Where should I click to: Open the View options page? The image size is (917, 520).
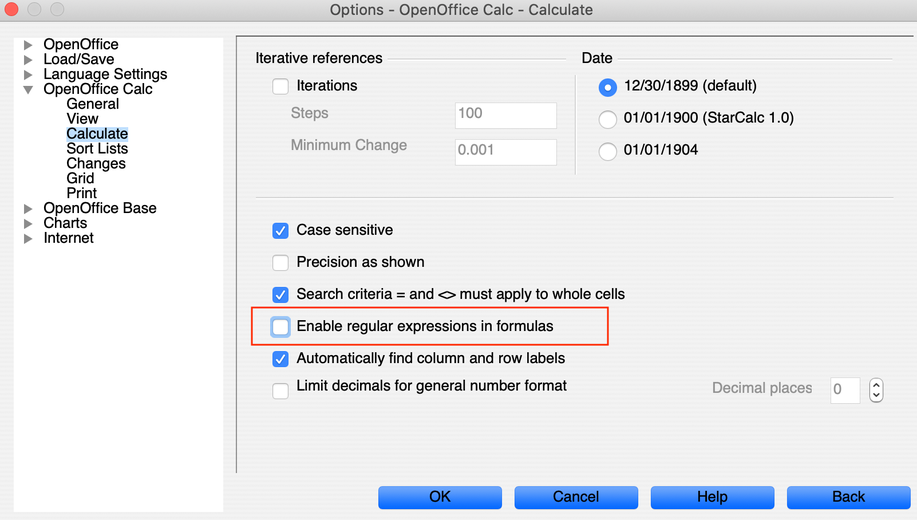point(82,119)
